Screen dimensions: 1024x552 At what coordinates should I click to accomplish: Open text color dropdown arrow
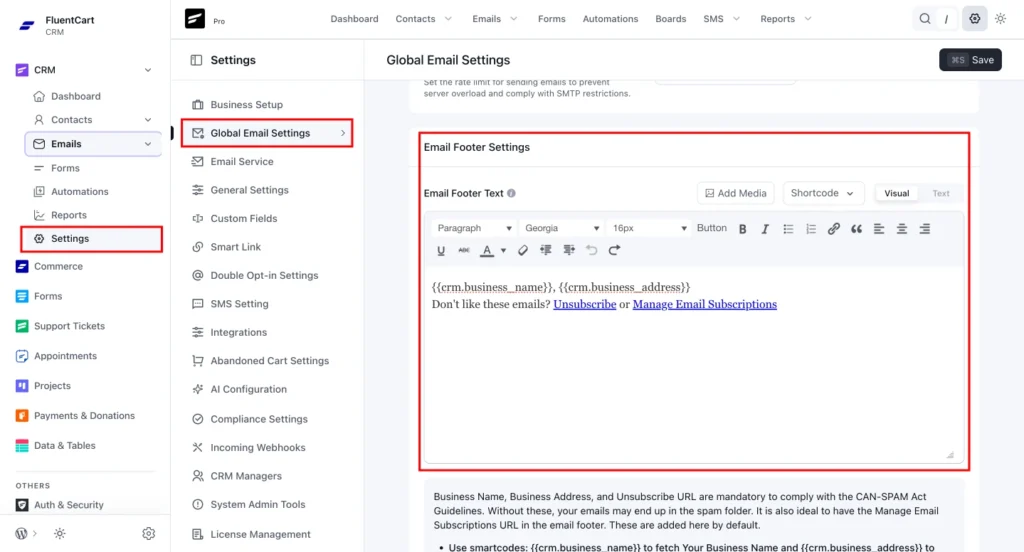[x=503, y=250]
